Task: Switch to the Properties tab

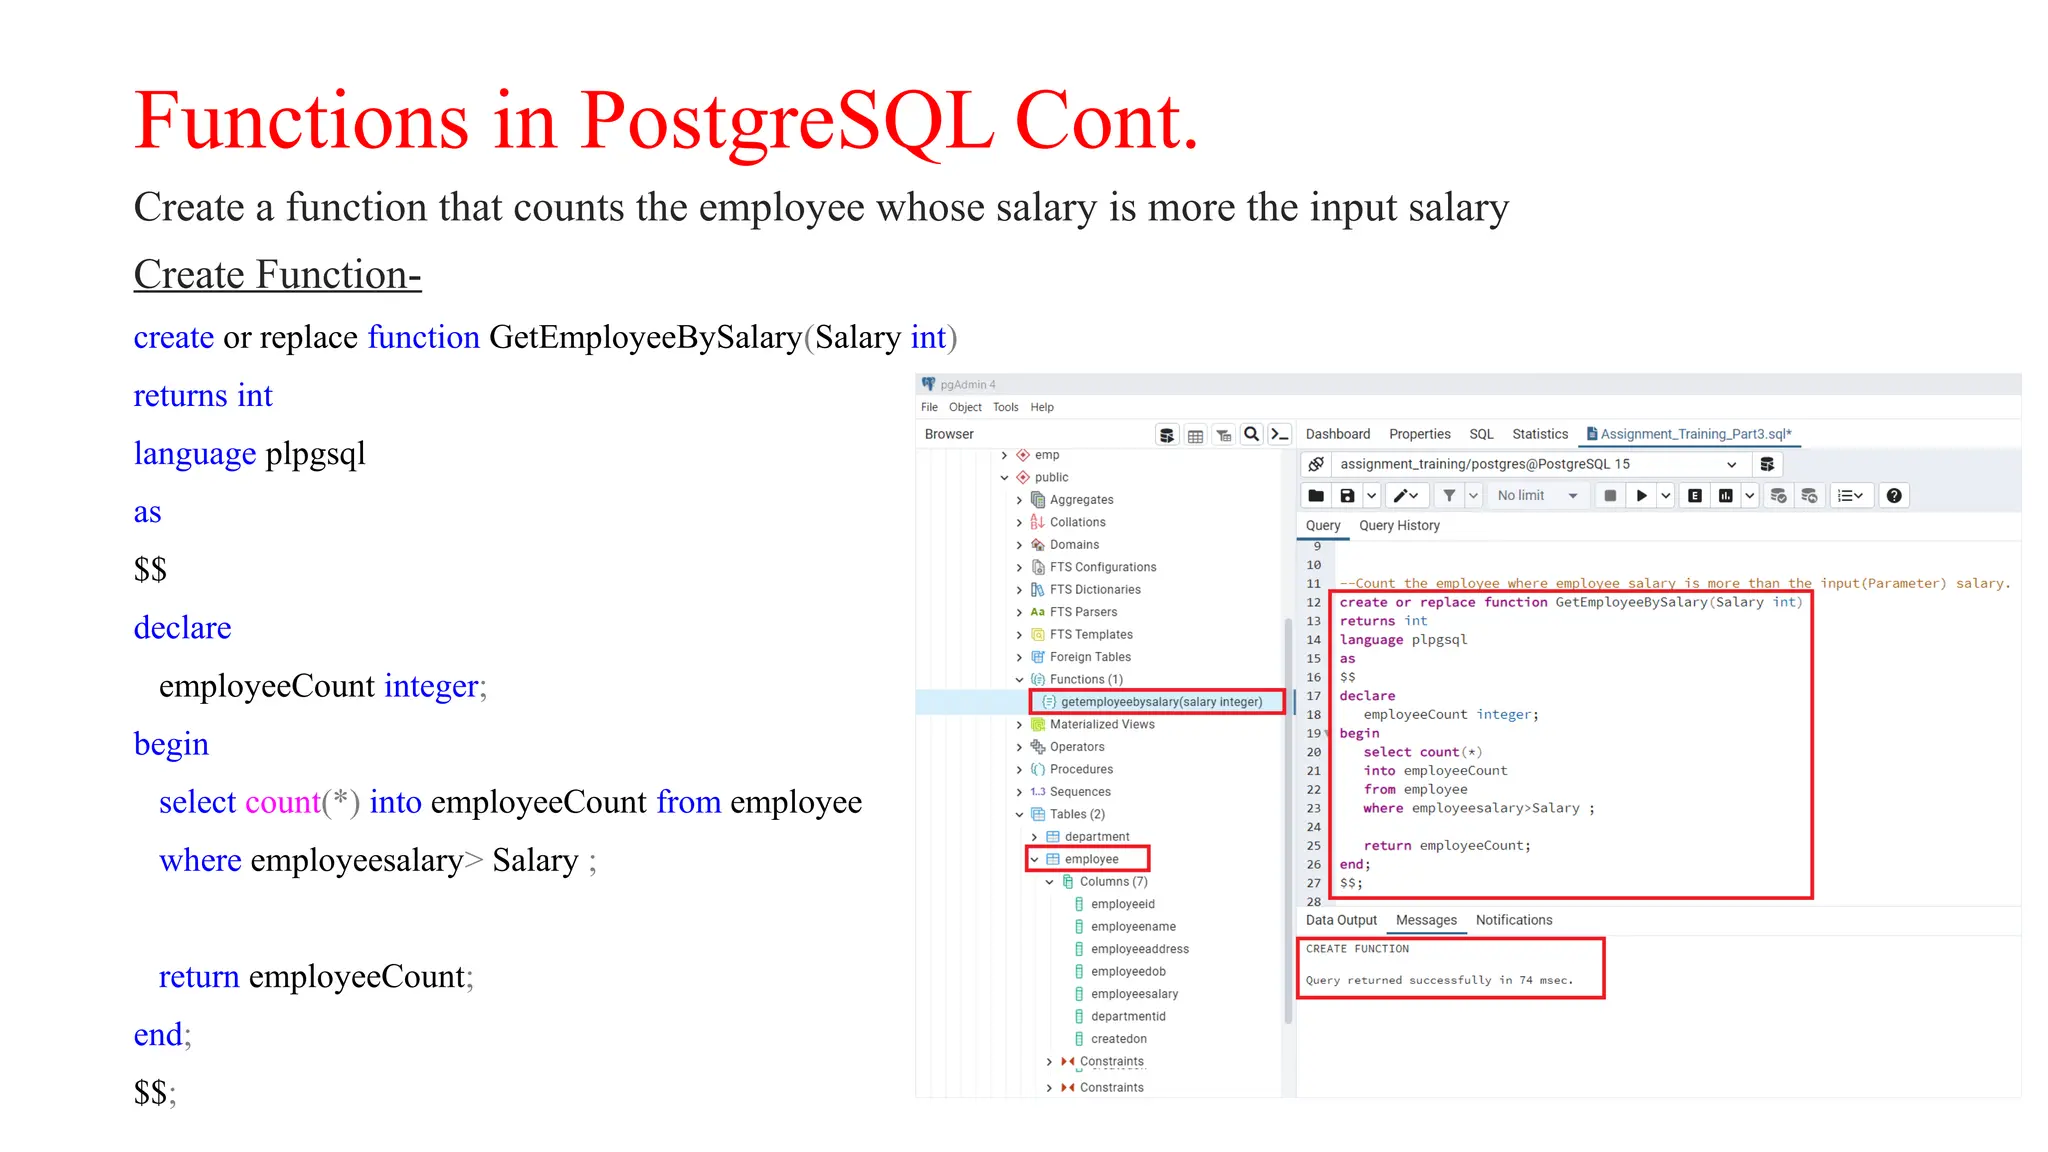Action: pos(1419,434)
